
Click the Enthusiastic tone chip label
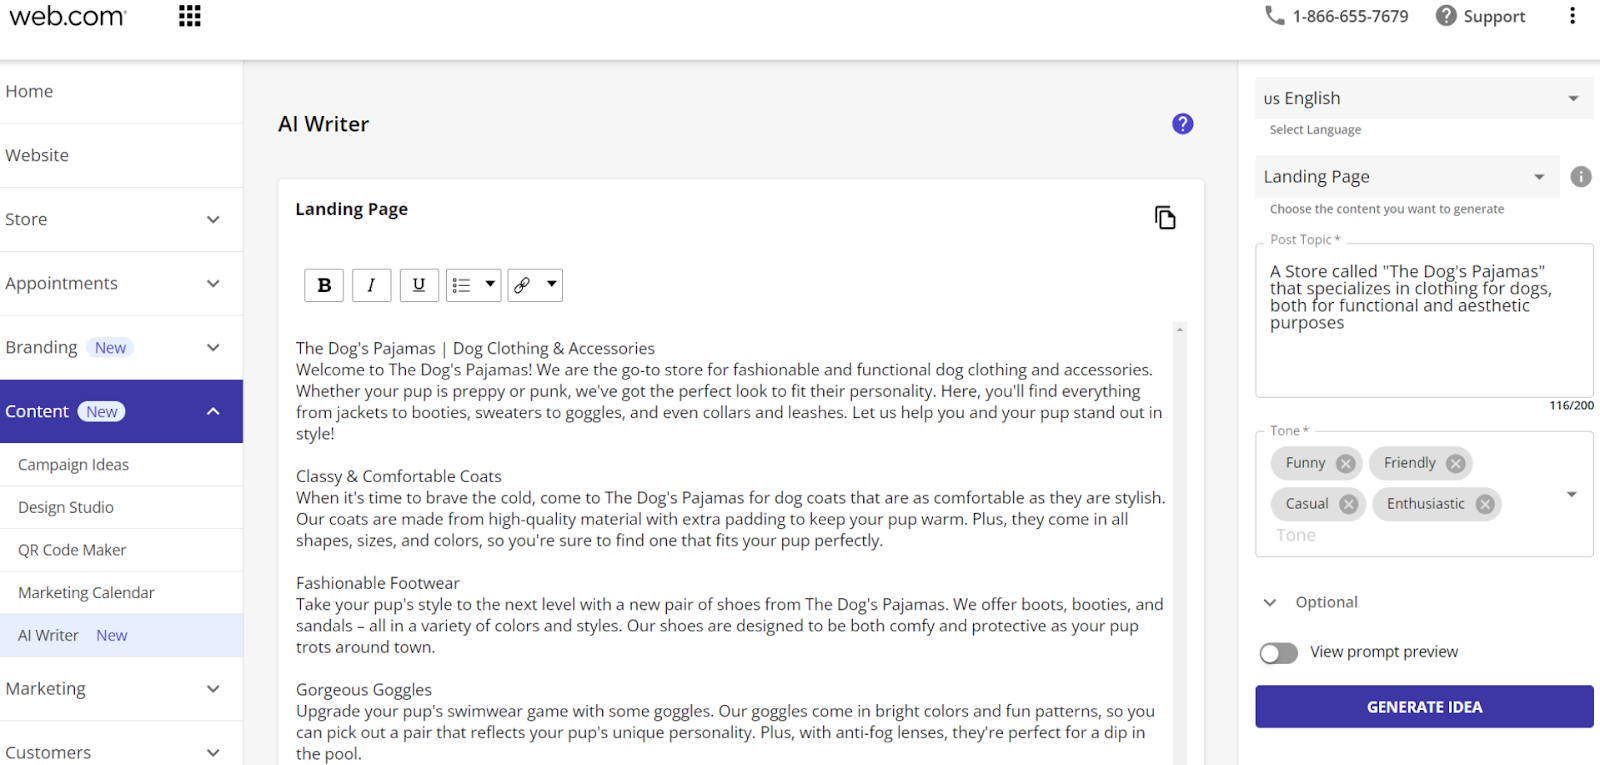click(x=1426, y=504)
